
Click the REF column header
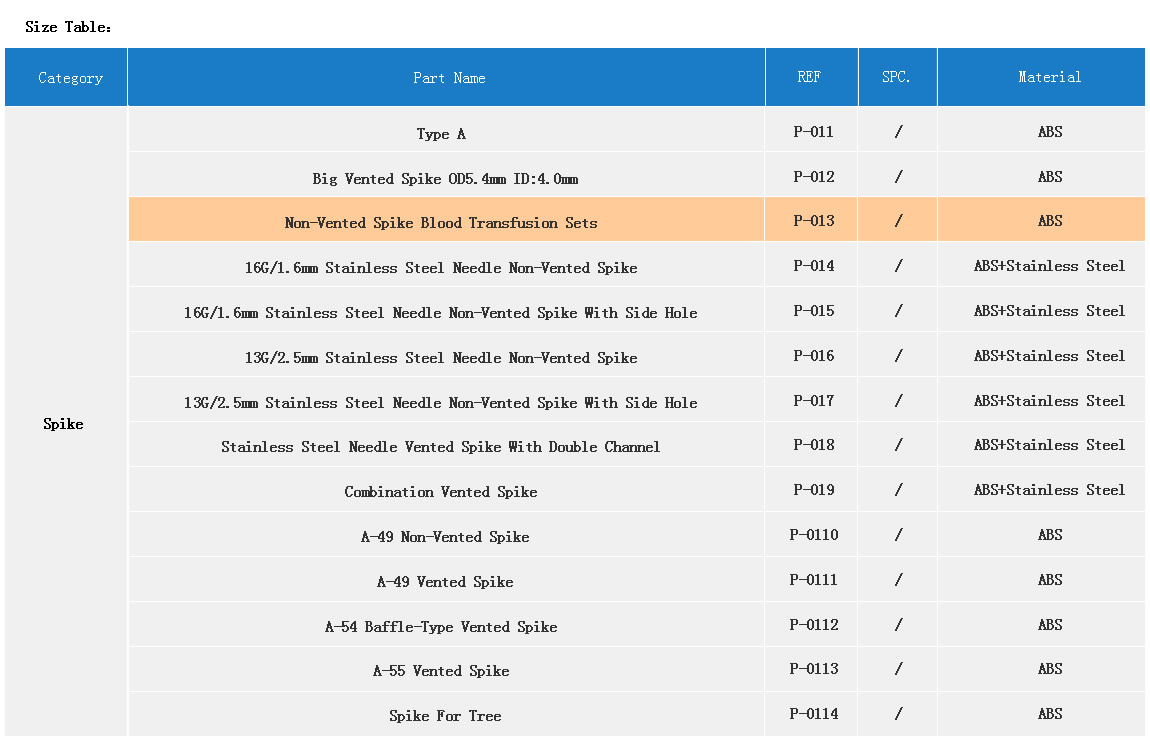point(809,77)
